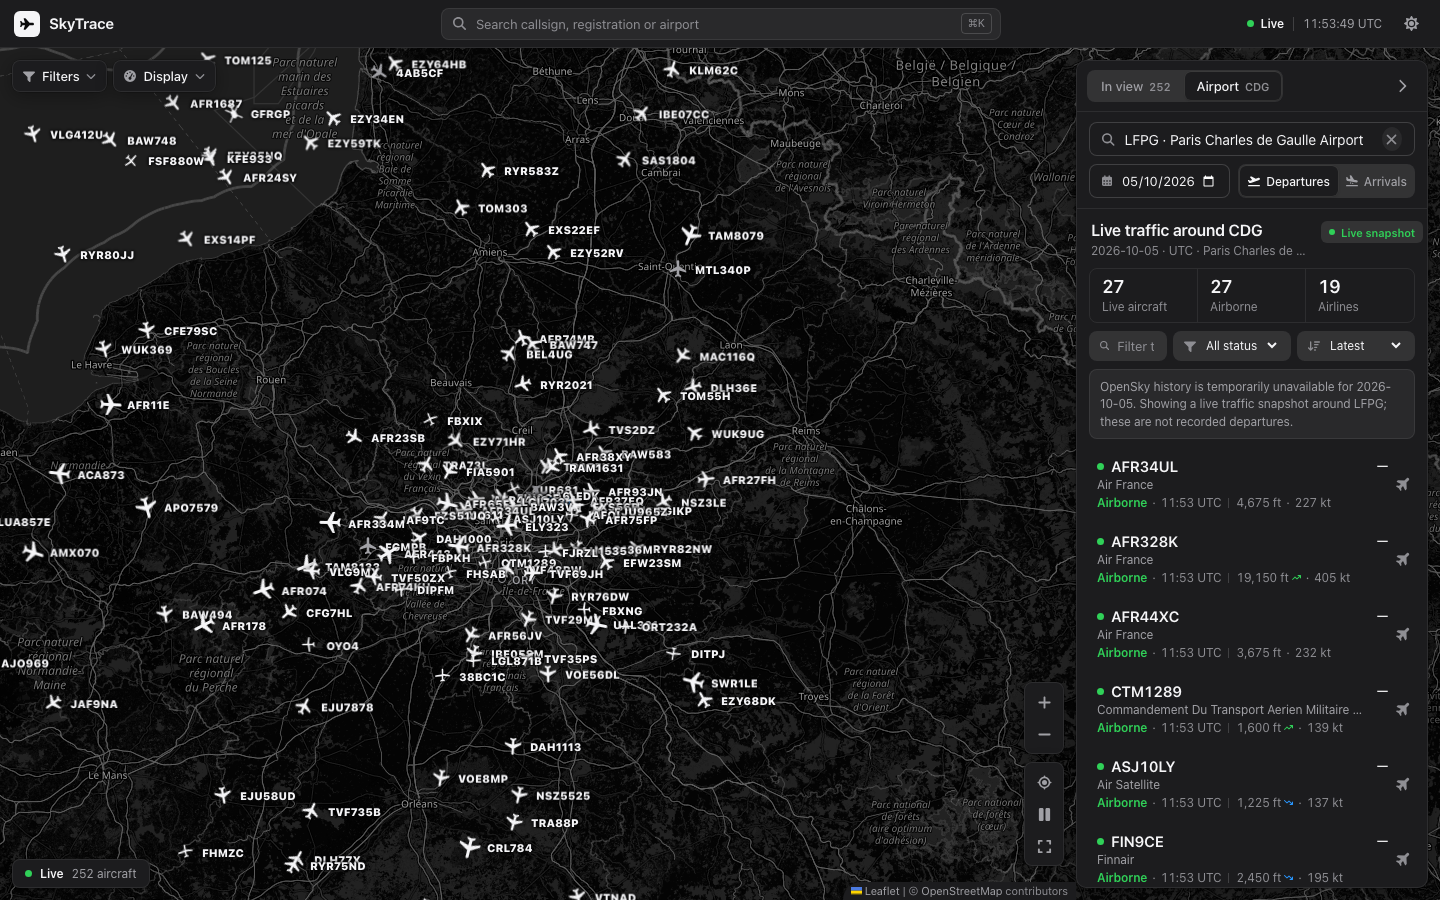1440x900 pixels.
Task: Select aircraft CRL784 on the map
Action: pyautogui.click(x=470, y=847)
